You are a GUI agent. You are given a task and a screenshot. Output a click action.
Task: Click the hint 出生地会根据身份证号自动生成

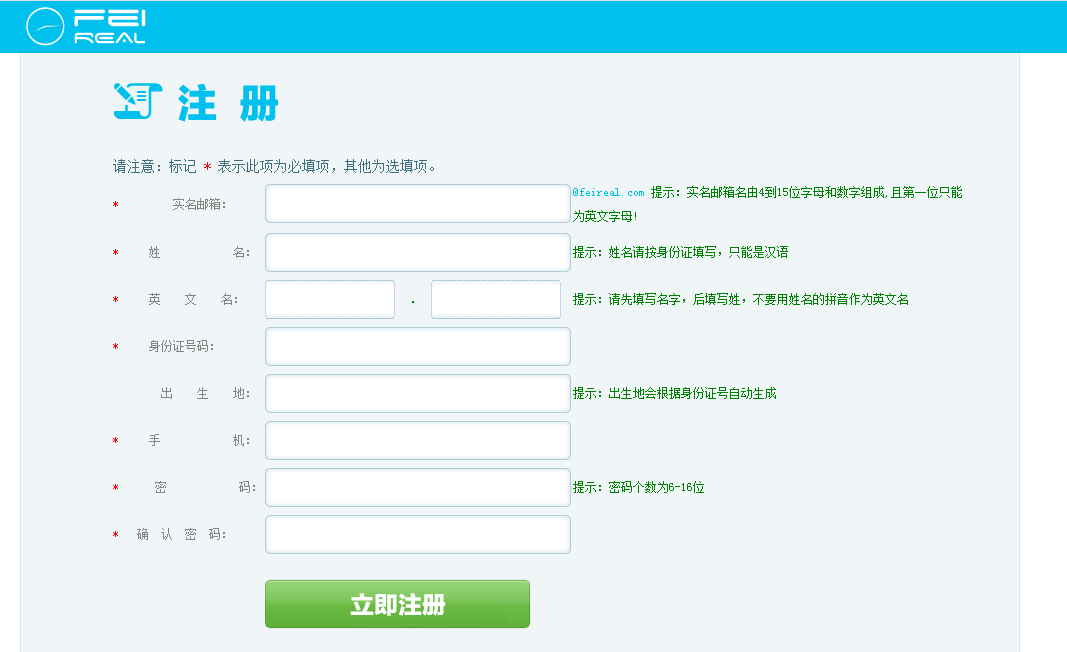[674, 393]
